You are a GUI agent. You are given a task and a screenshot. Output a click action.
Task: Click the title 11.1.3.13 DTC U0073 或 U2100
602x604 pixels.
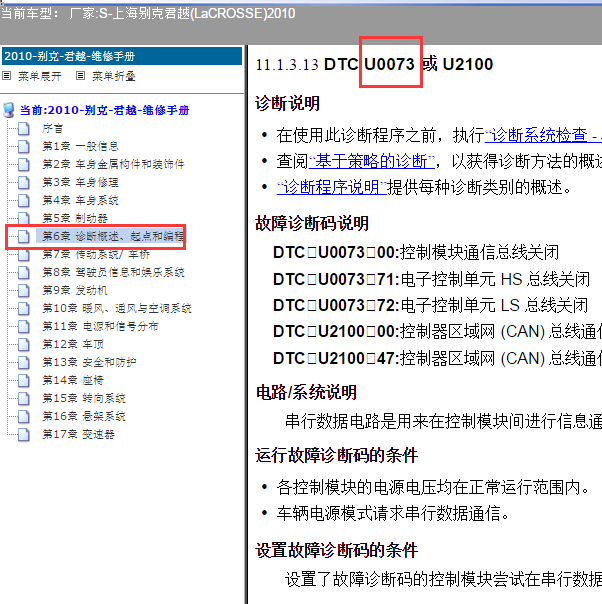[x=374, y=64]
